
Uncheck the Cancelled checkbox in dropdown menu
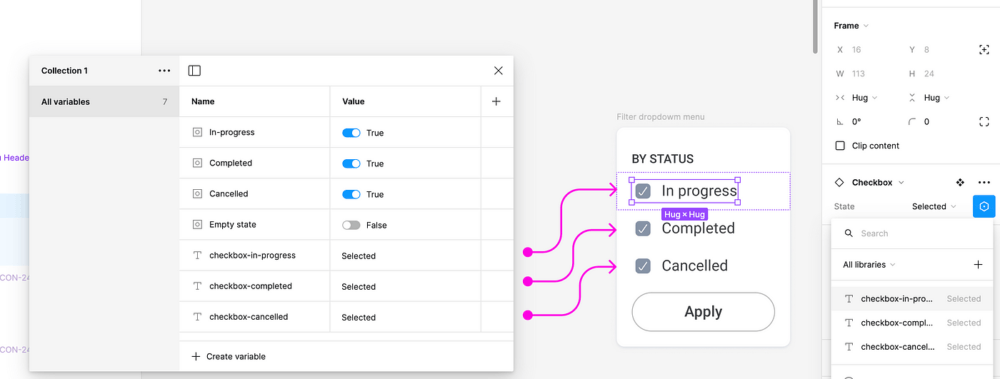643,265
